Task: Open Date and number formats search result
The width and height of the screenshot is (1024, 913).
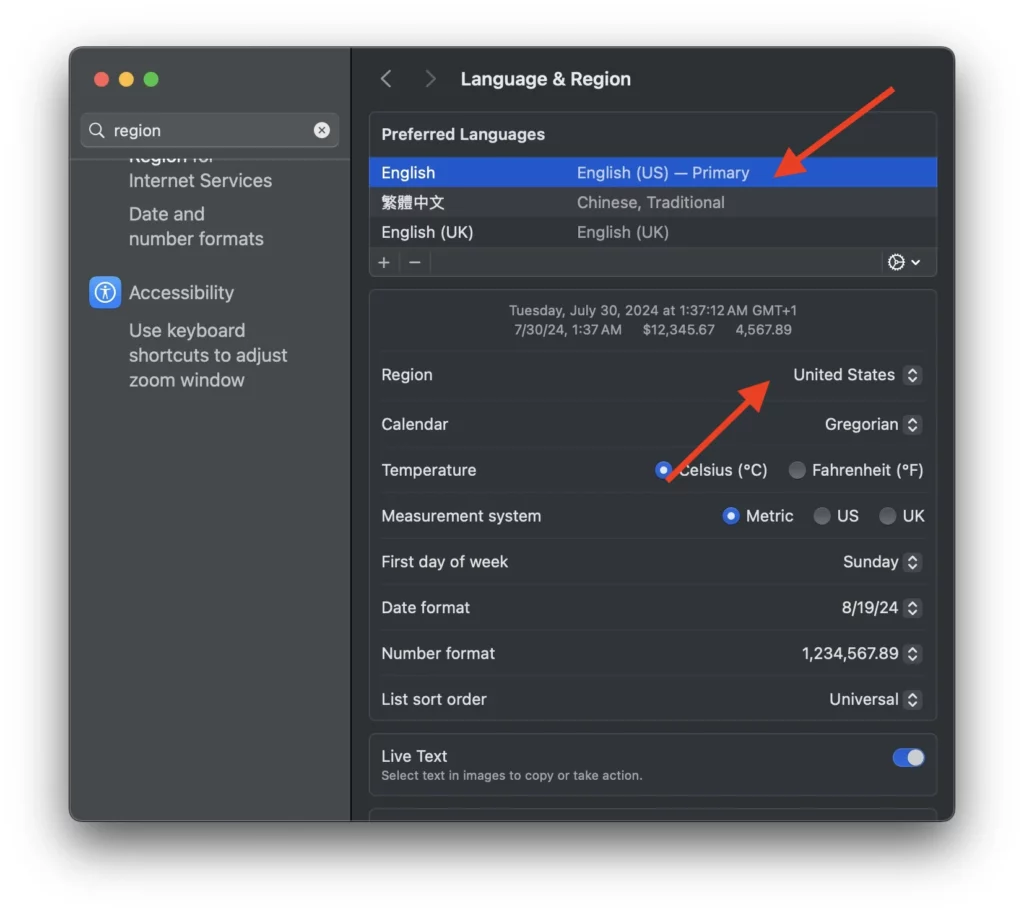Action: click(196, 226)
